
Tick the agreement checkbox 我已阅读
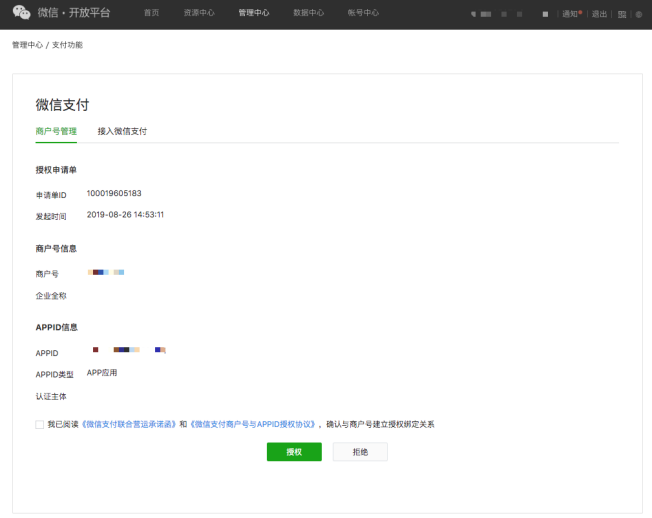pos(40,424)
